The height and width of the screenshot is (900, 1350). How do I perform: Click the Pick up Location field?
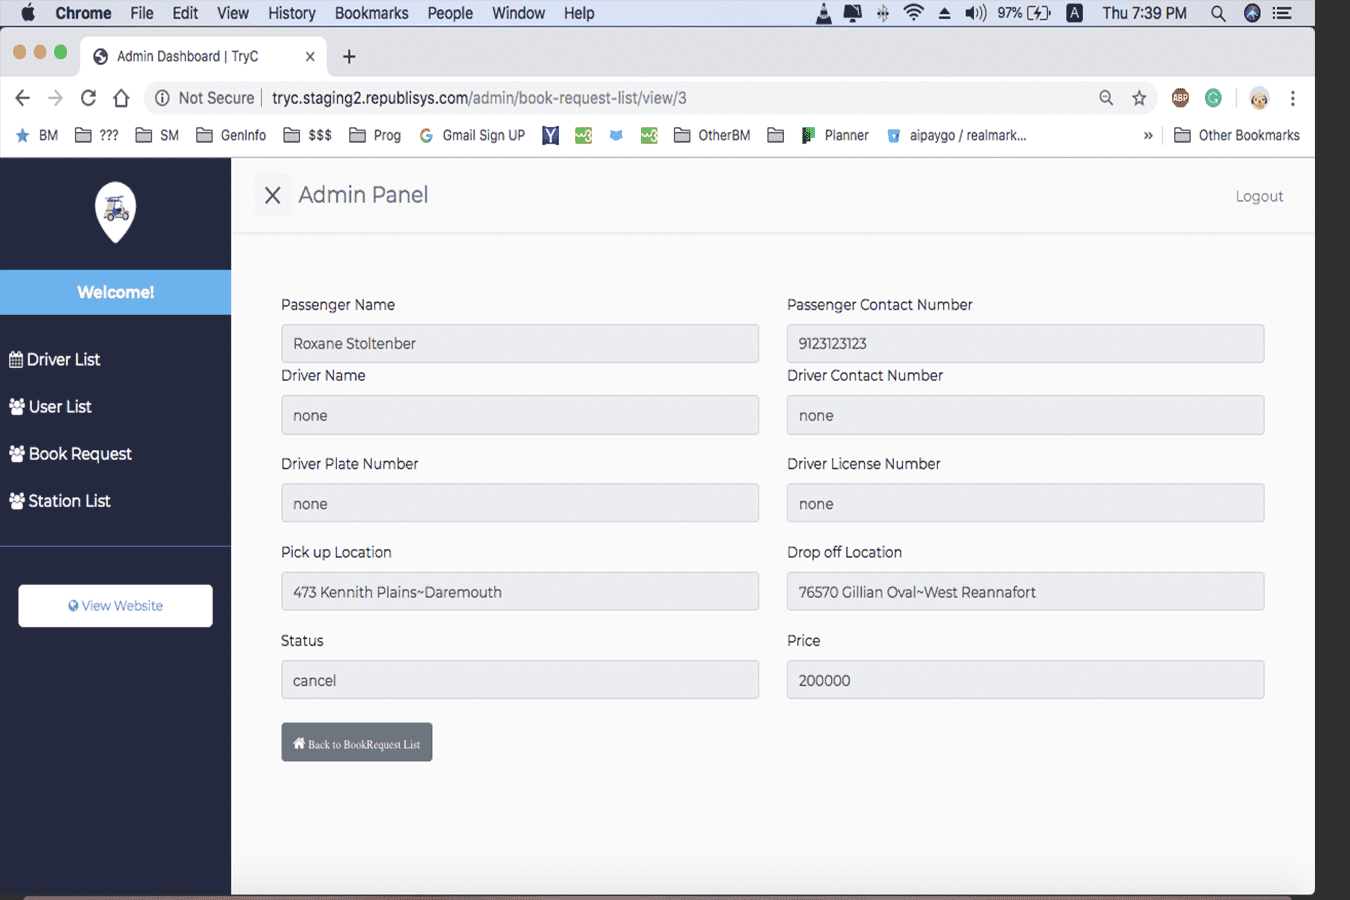[520, 591]
